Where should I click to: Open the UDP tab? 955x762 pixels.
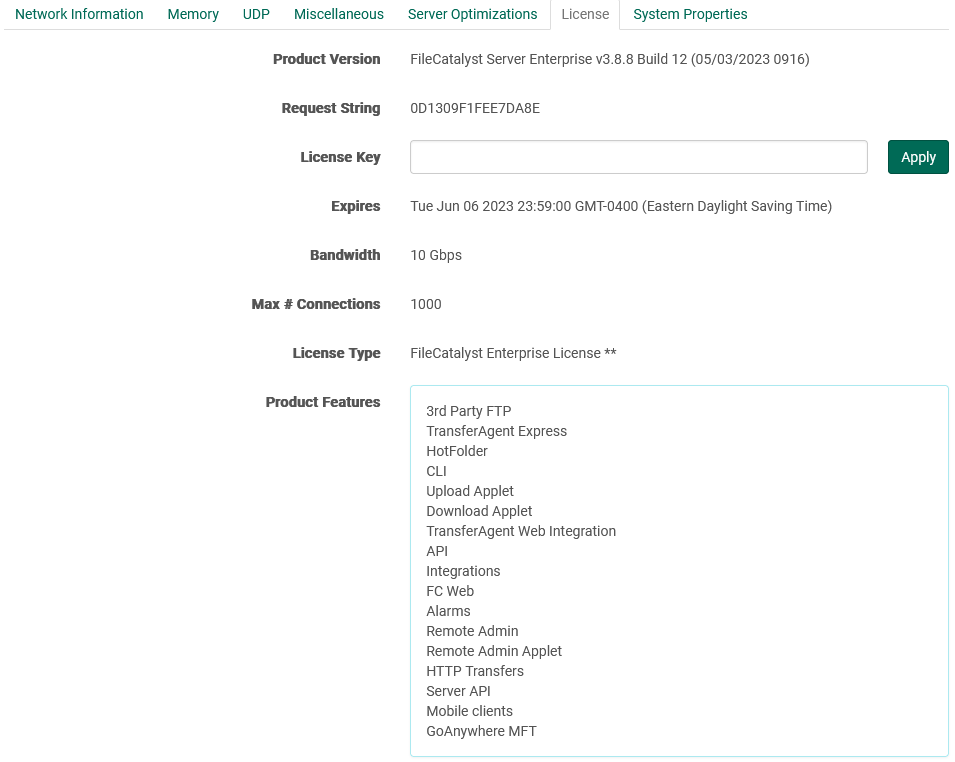coord(256,14)
